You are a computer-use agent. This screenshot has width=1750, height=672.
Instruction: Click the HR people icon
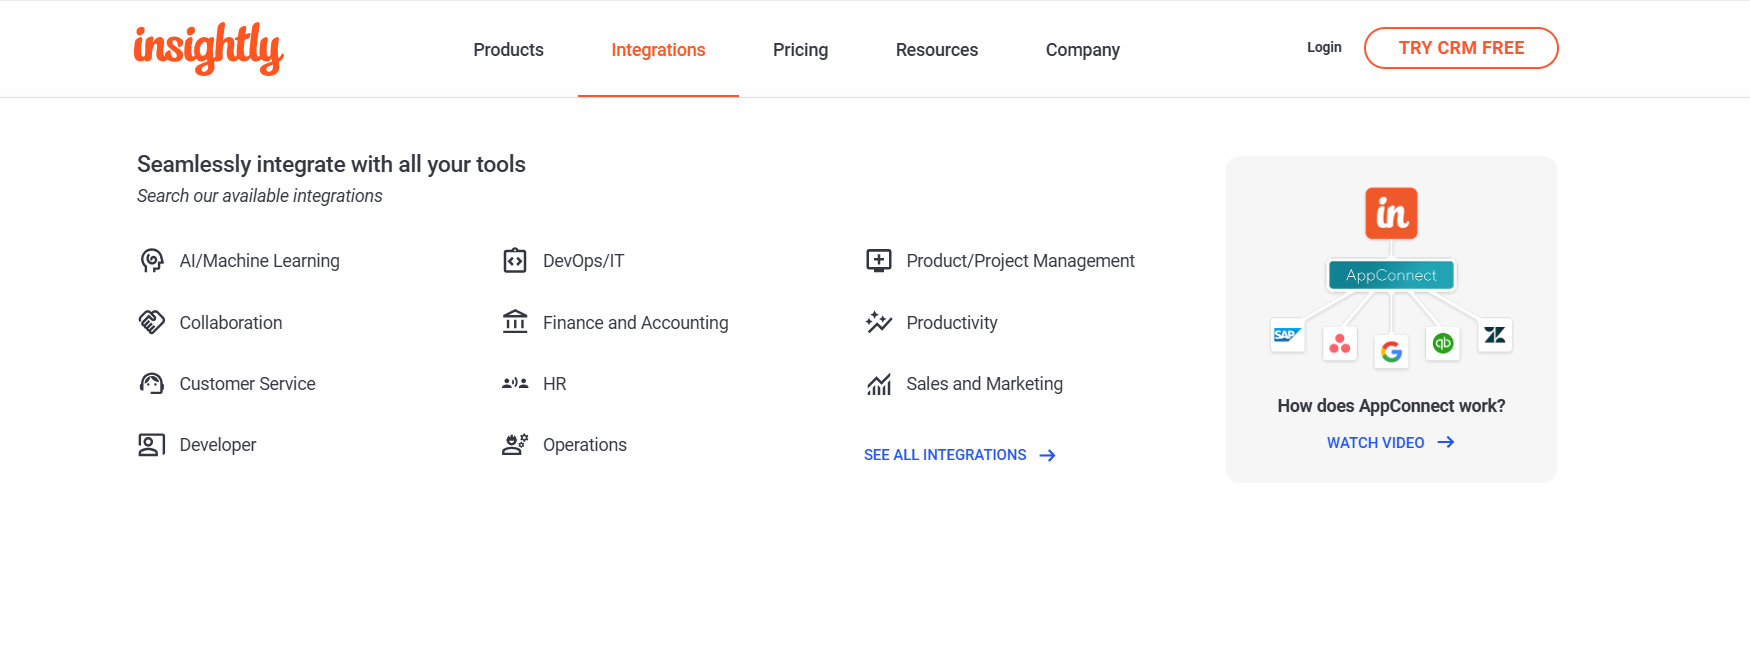point(515,384)
